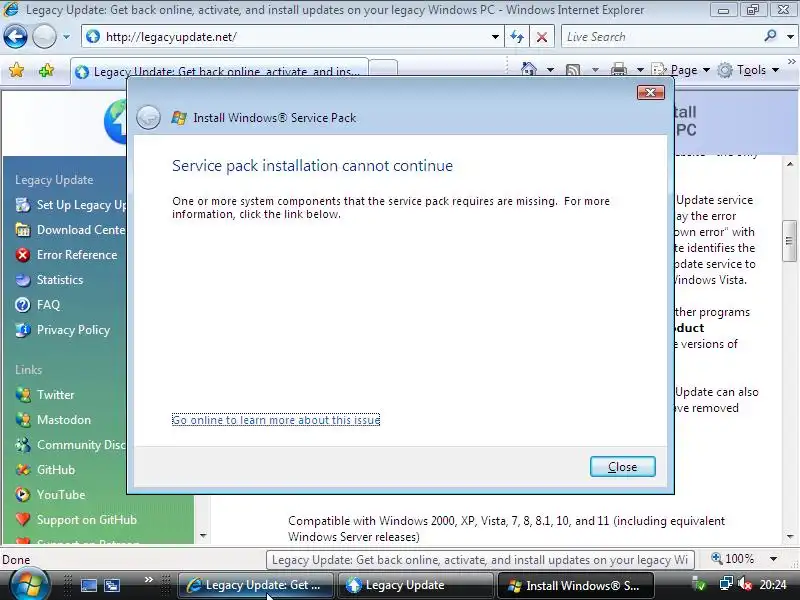Click Switch between windows quick launch icon
The width and height of the screenshot is (800, 600).
coord(112,585)
